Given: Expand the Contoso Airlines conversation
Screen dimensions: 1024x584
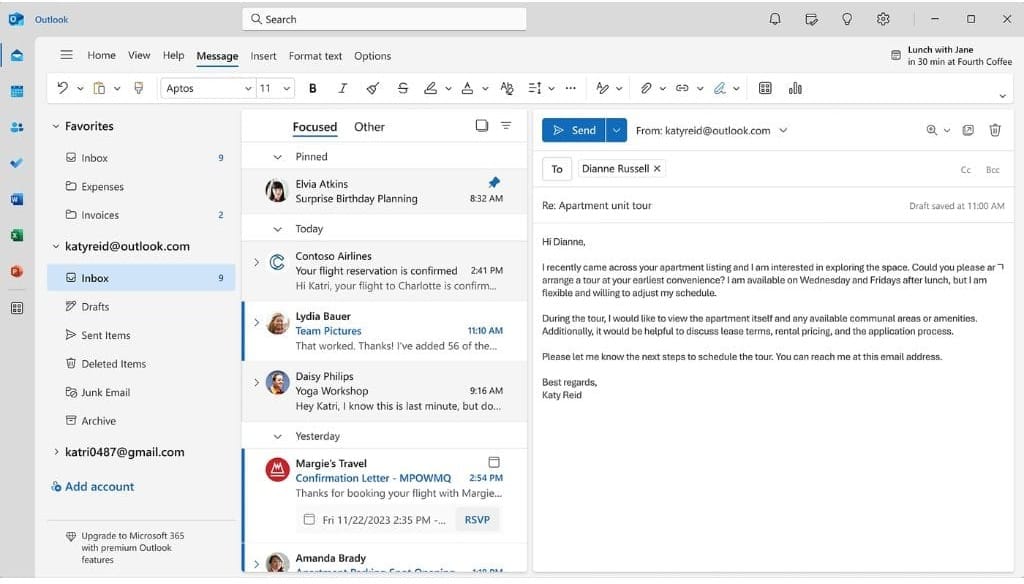Looking at the screenshot, I should (256, 262).
